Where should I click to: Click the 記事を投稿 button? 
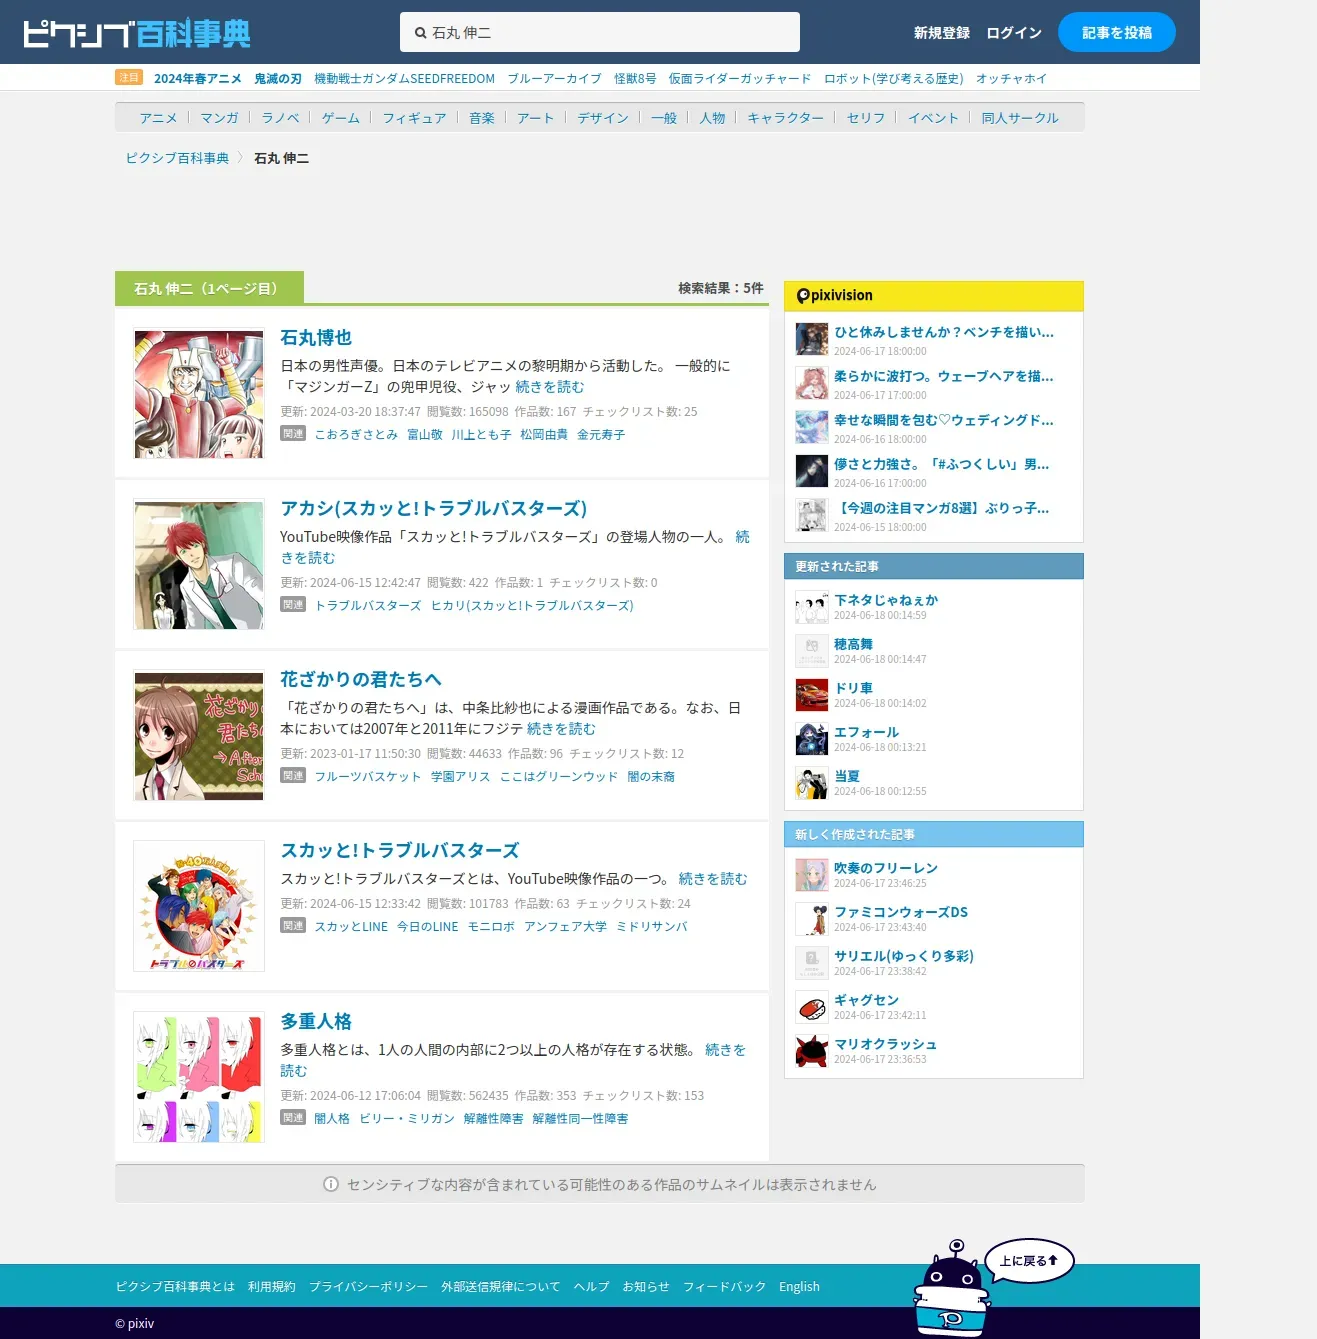pos(1117,32)
